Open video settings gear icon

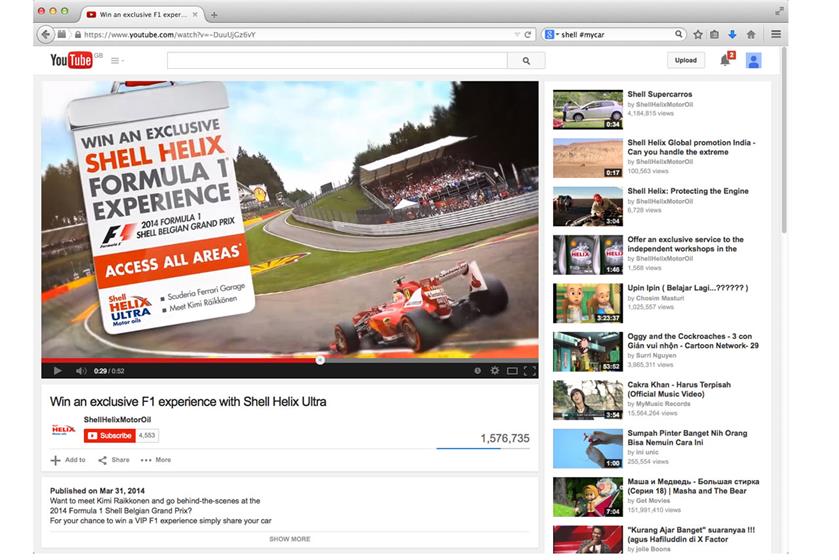click(494, 370)
